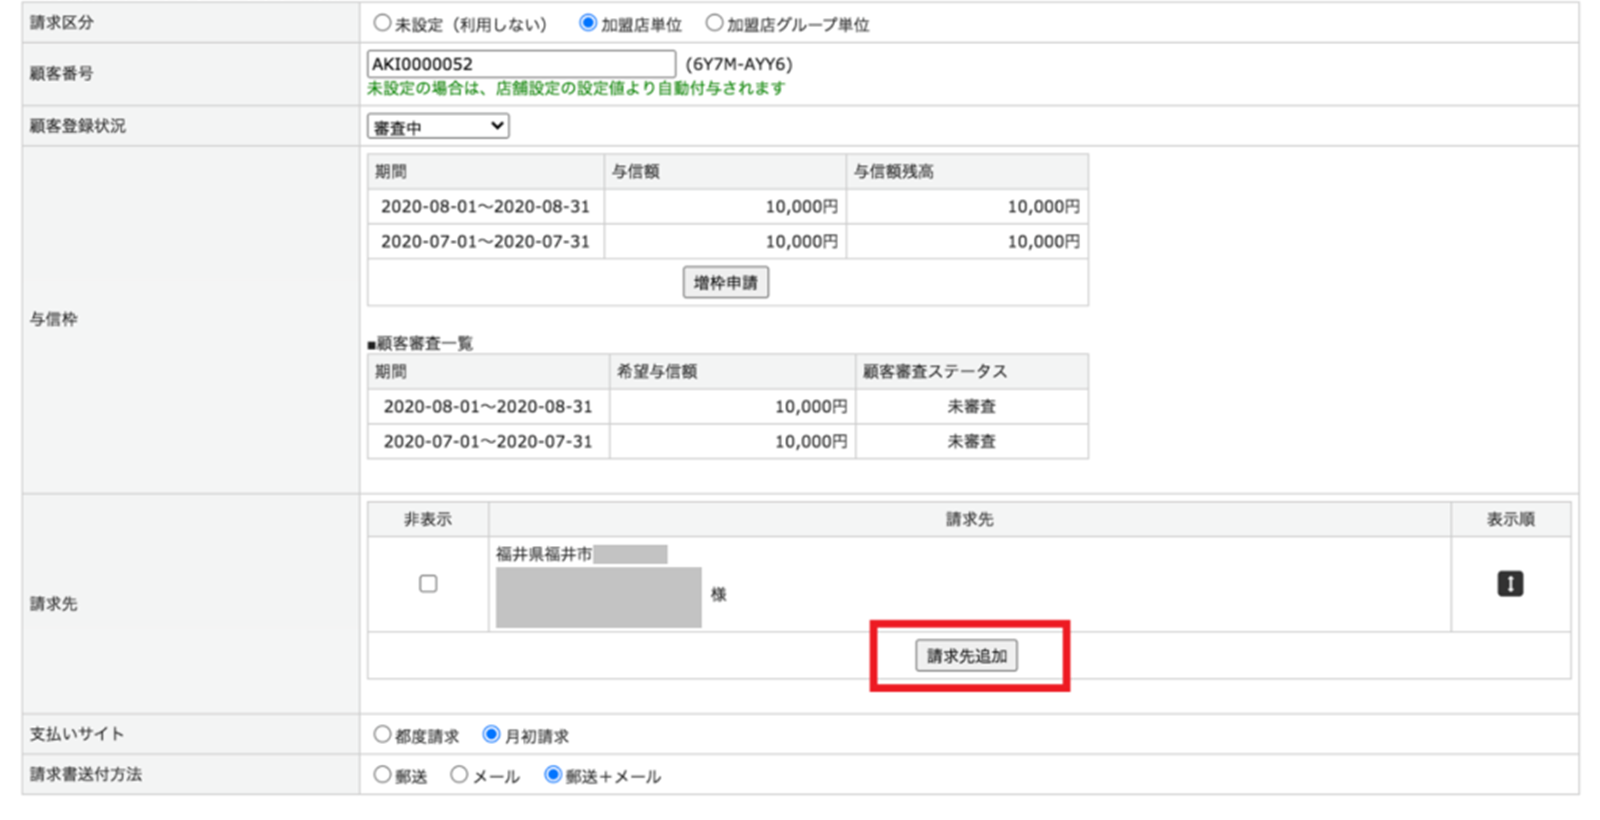Click the 顧客番号 input field
Viewport: 1600px width, 820px height.
click(x=520, y=64)
